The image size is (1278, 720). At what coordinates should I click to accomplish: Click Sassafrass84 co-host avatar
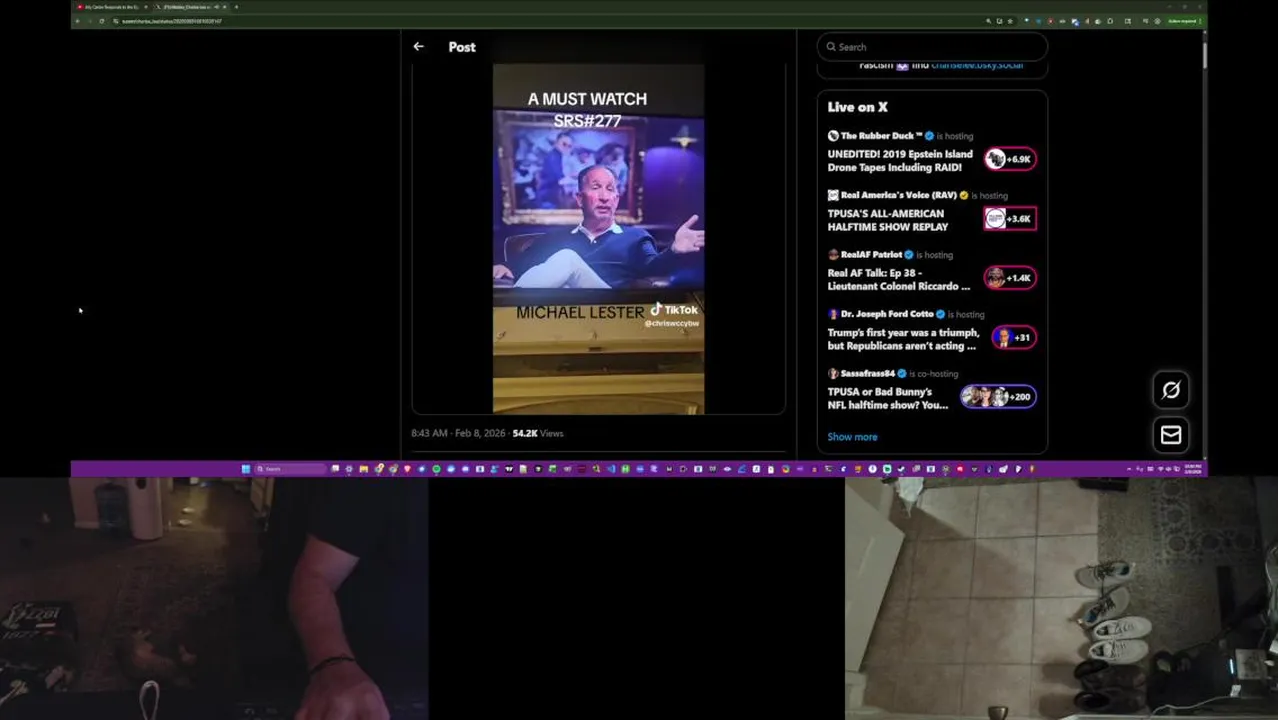tap(833, 374)
